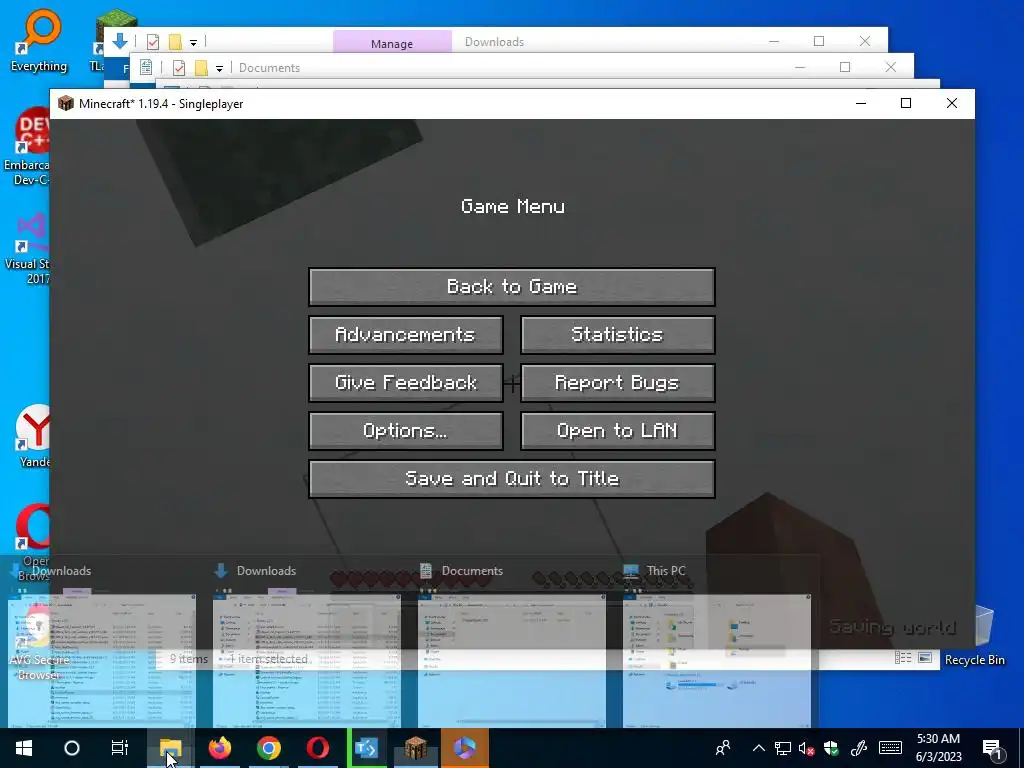Expand Documents quick access toolbar dropdown arrow
Screen dimensions: 1024x768
click(x=219, y=68)
